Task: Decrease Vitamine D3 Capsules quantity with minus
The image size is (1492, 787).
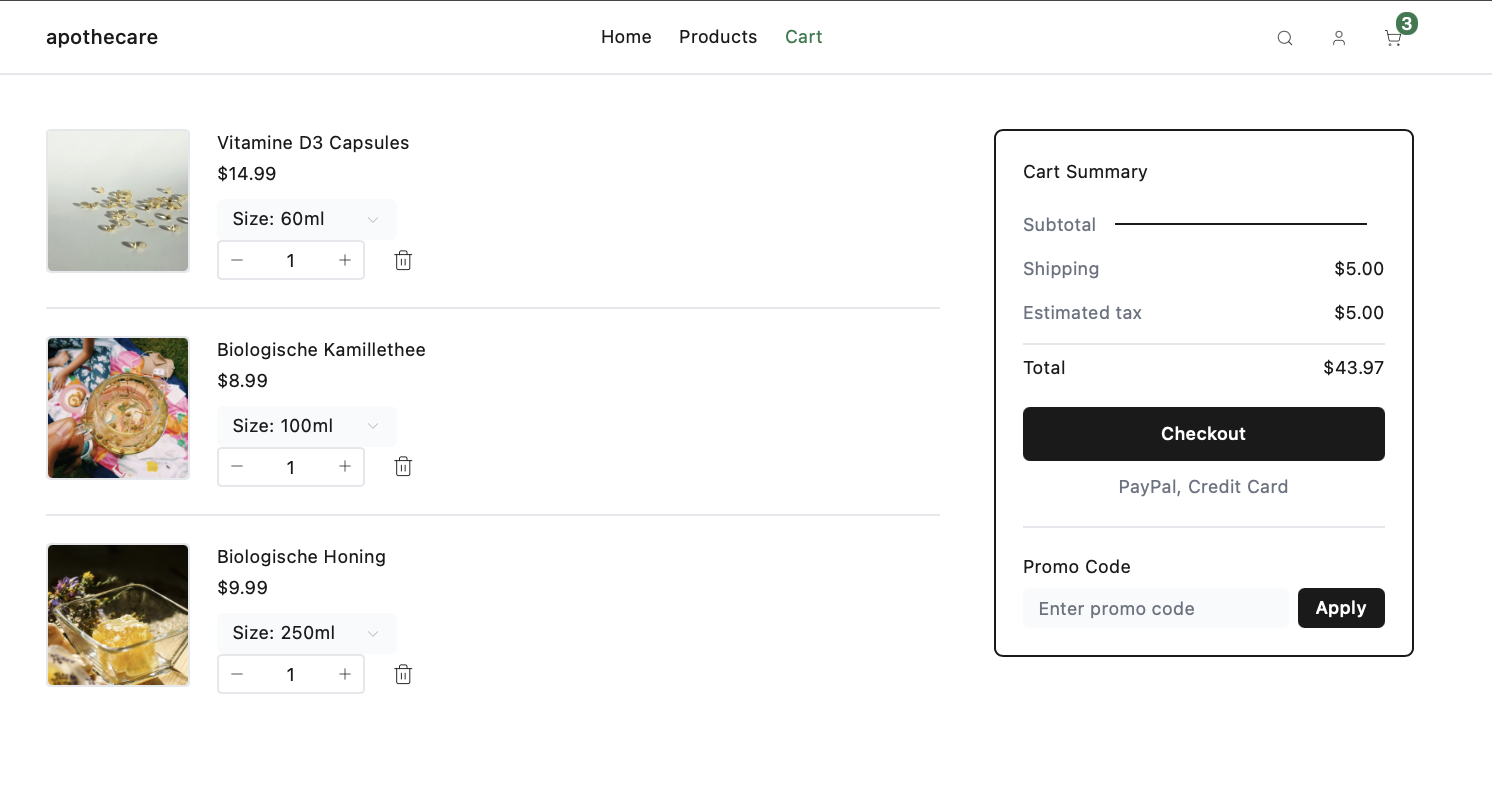Action: 237,260
